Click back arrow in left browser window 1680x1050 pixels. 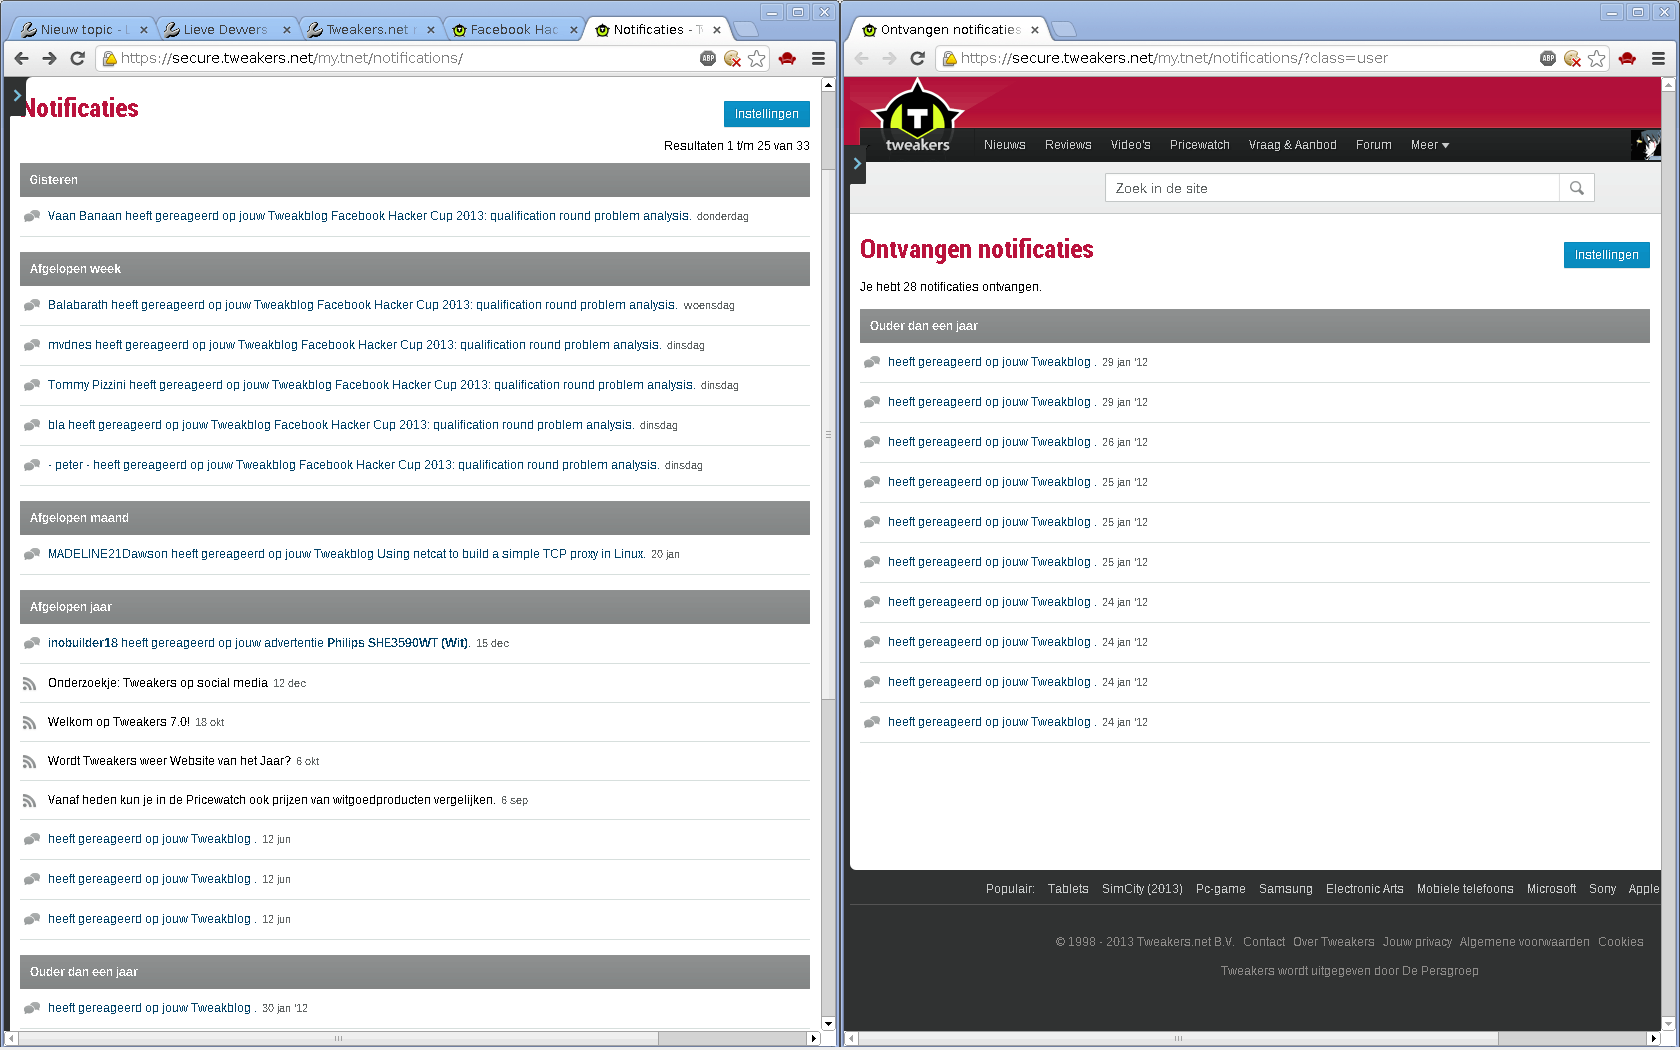(x=22, y=58)
